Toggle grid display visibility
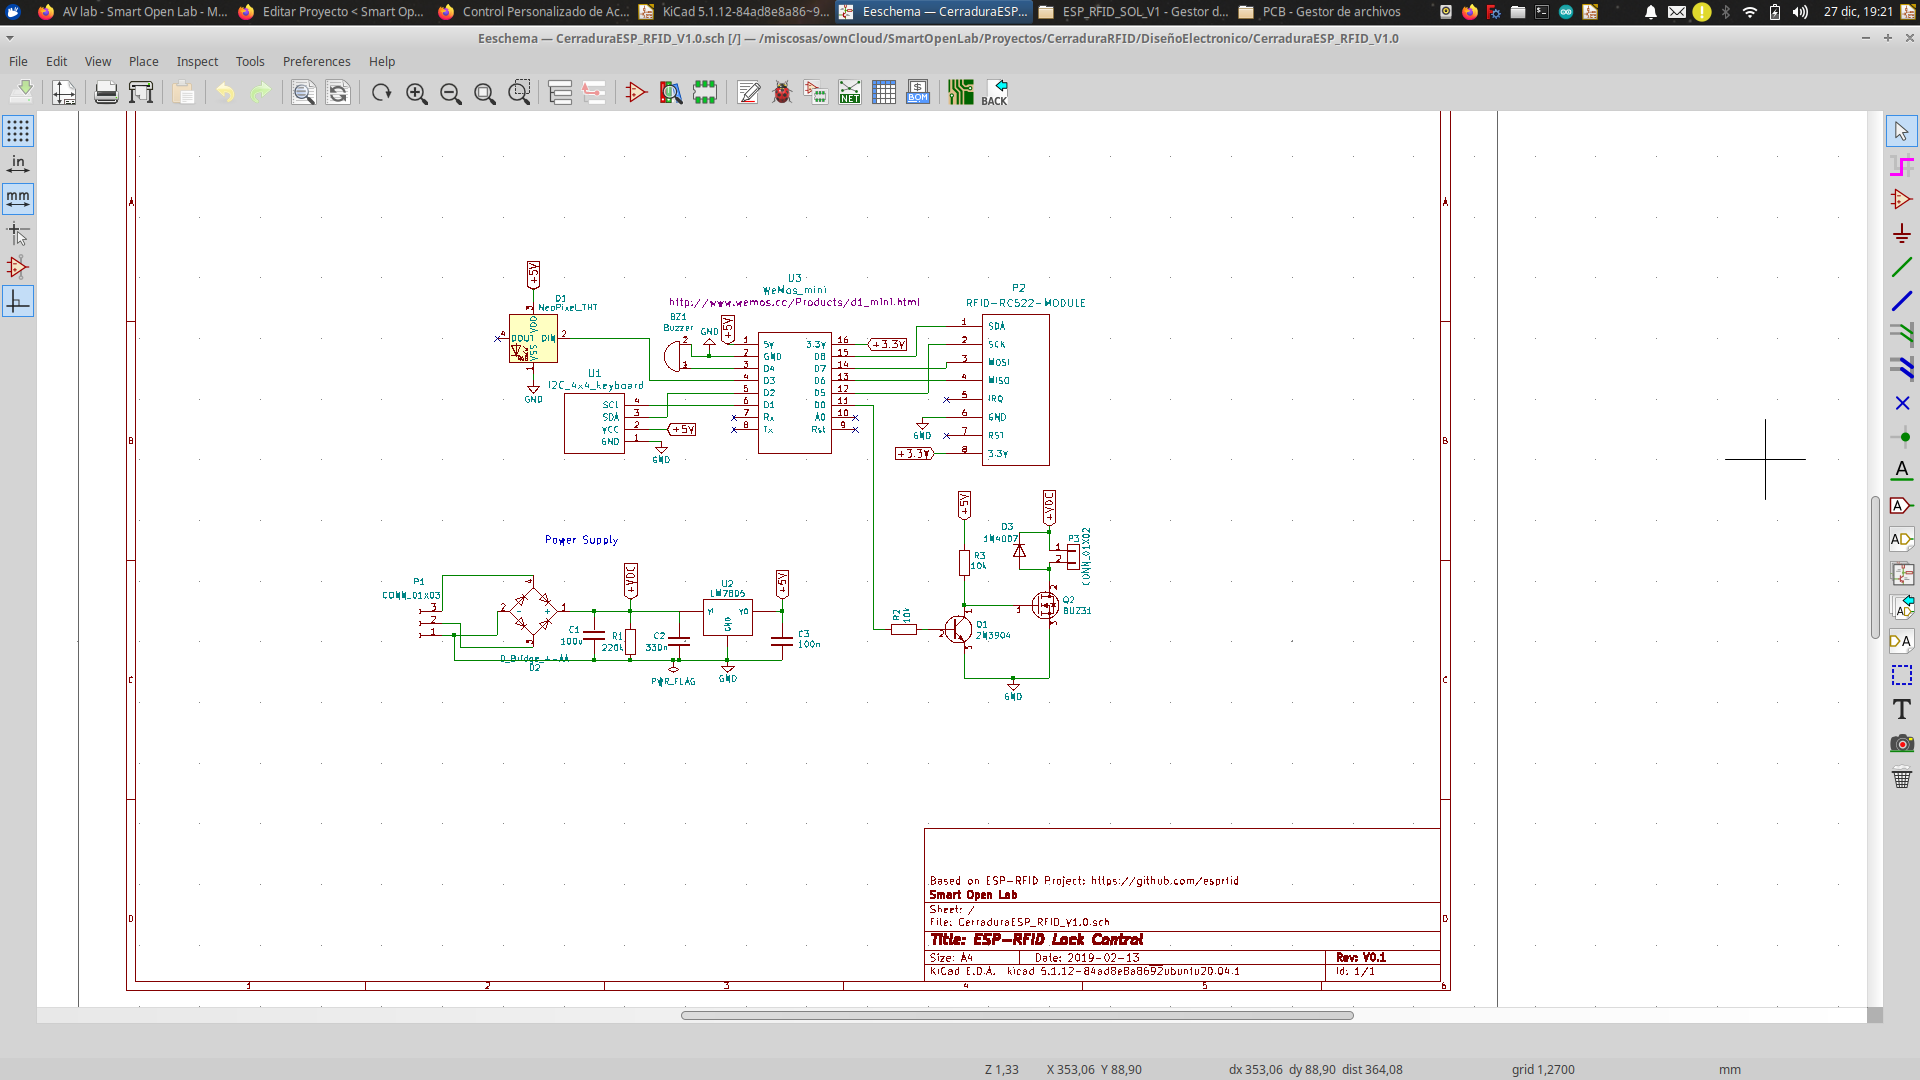 pyautogui.click(x=18, y=131)
